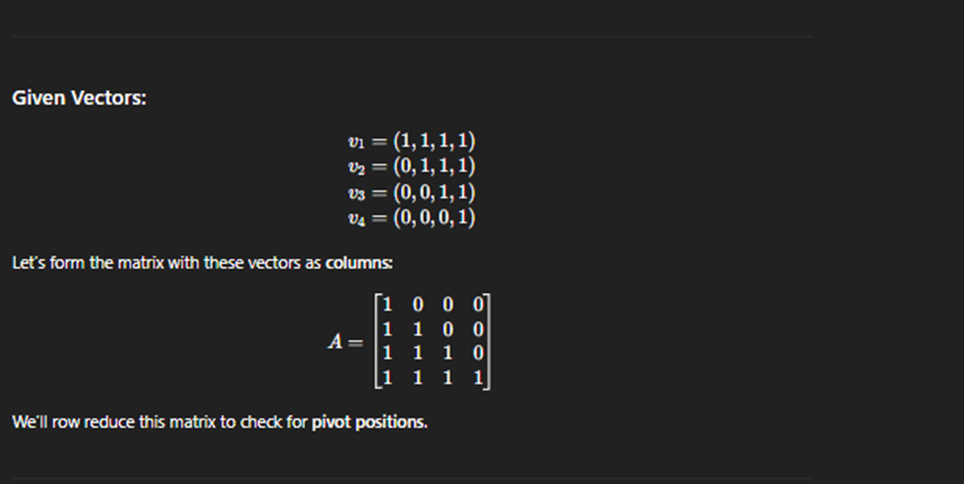Click the bold 'pivot positions' text
The width and height of the screenshot is (964, 484).
coord(369,422)
